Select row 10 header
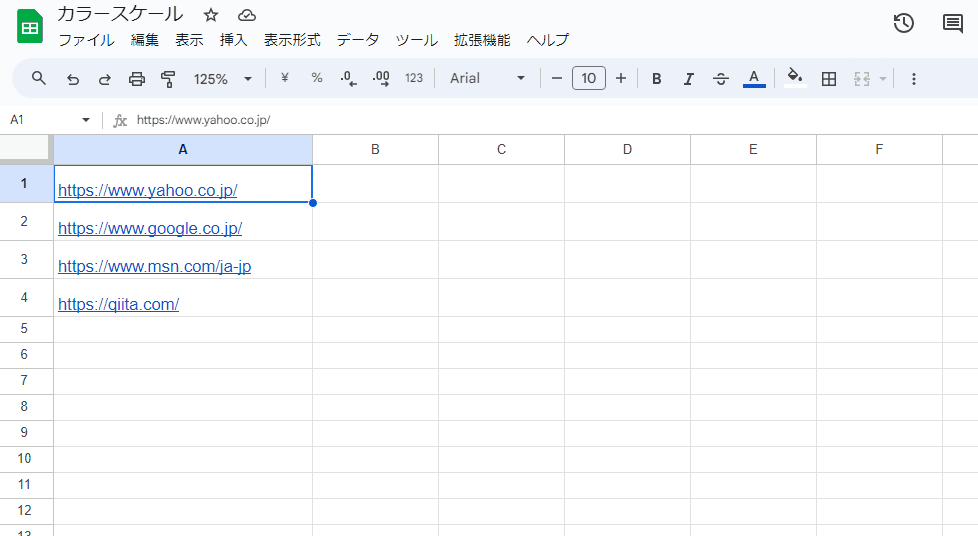The height and width of the screenshot is (536, 978). [x=24, y=459]
